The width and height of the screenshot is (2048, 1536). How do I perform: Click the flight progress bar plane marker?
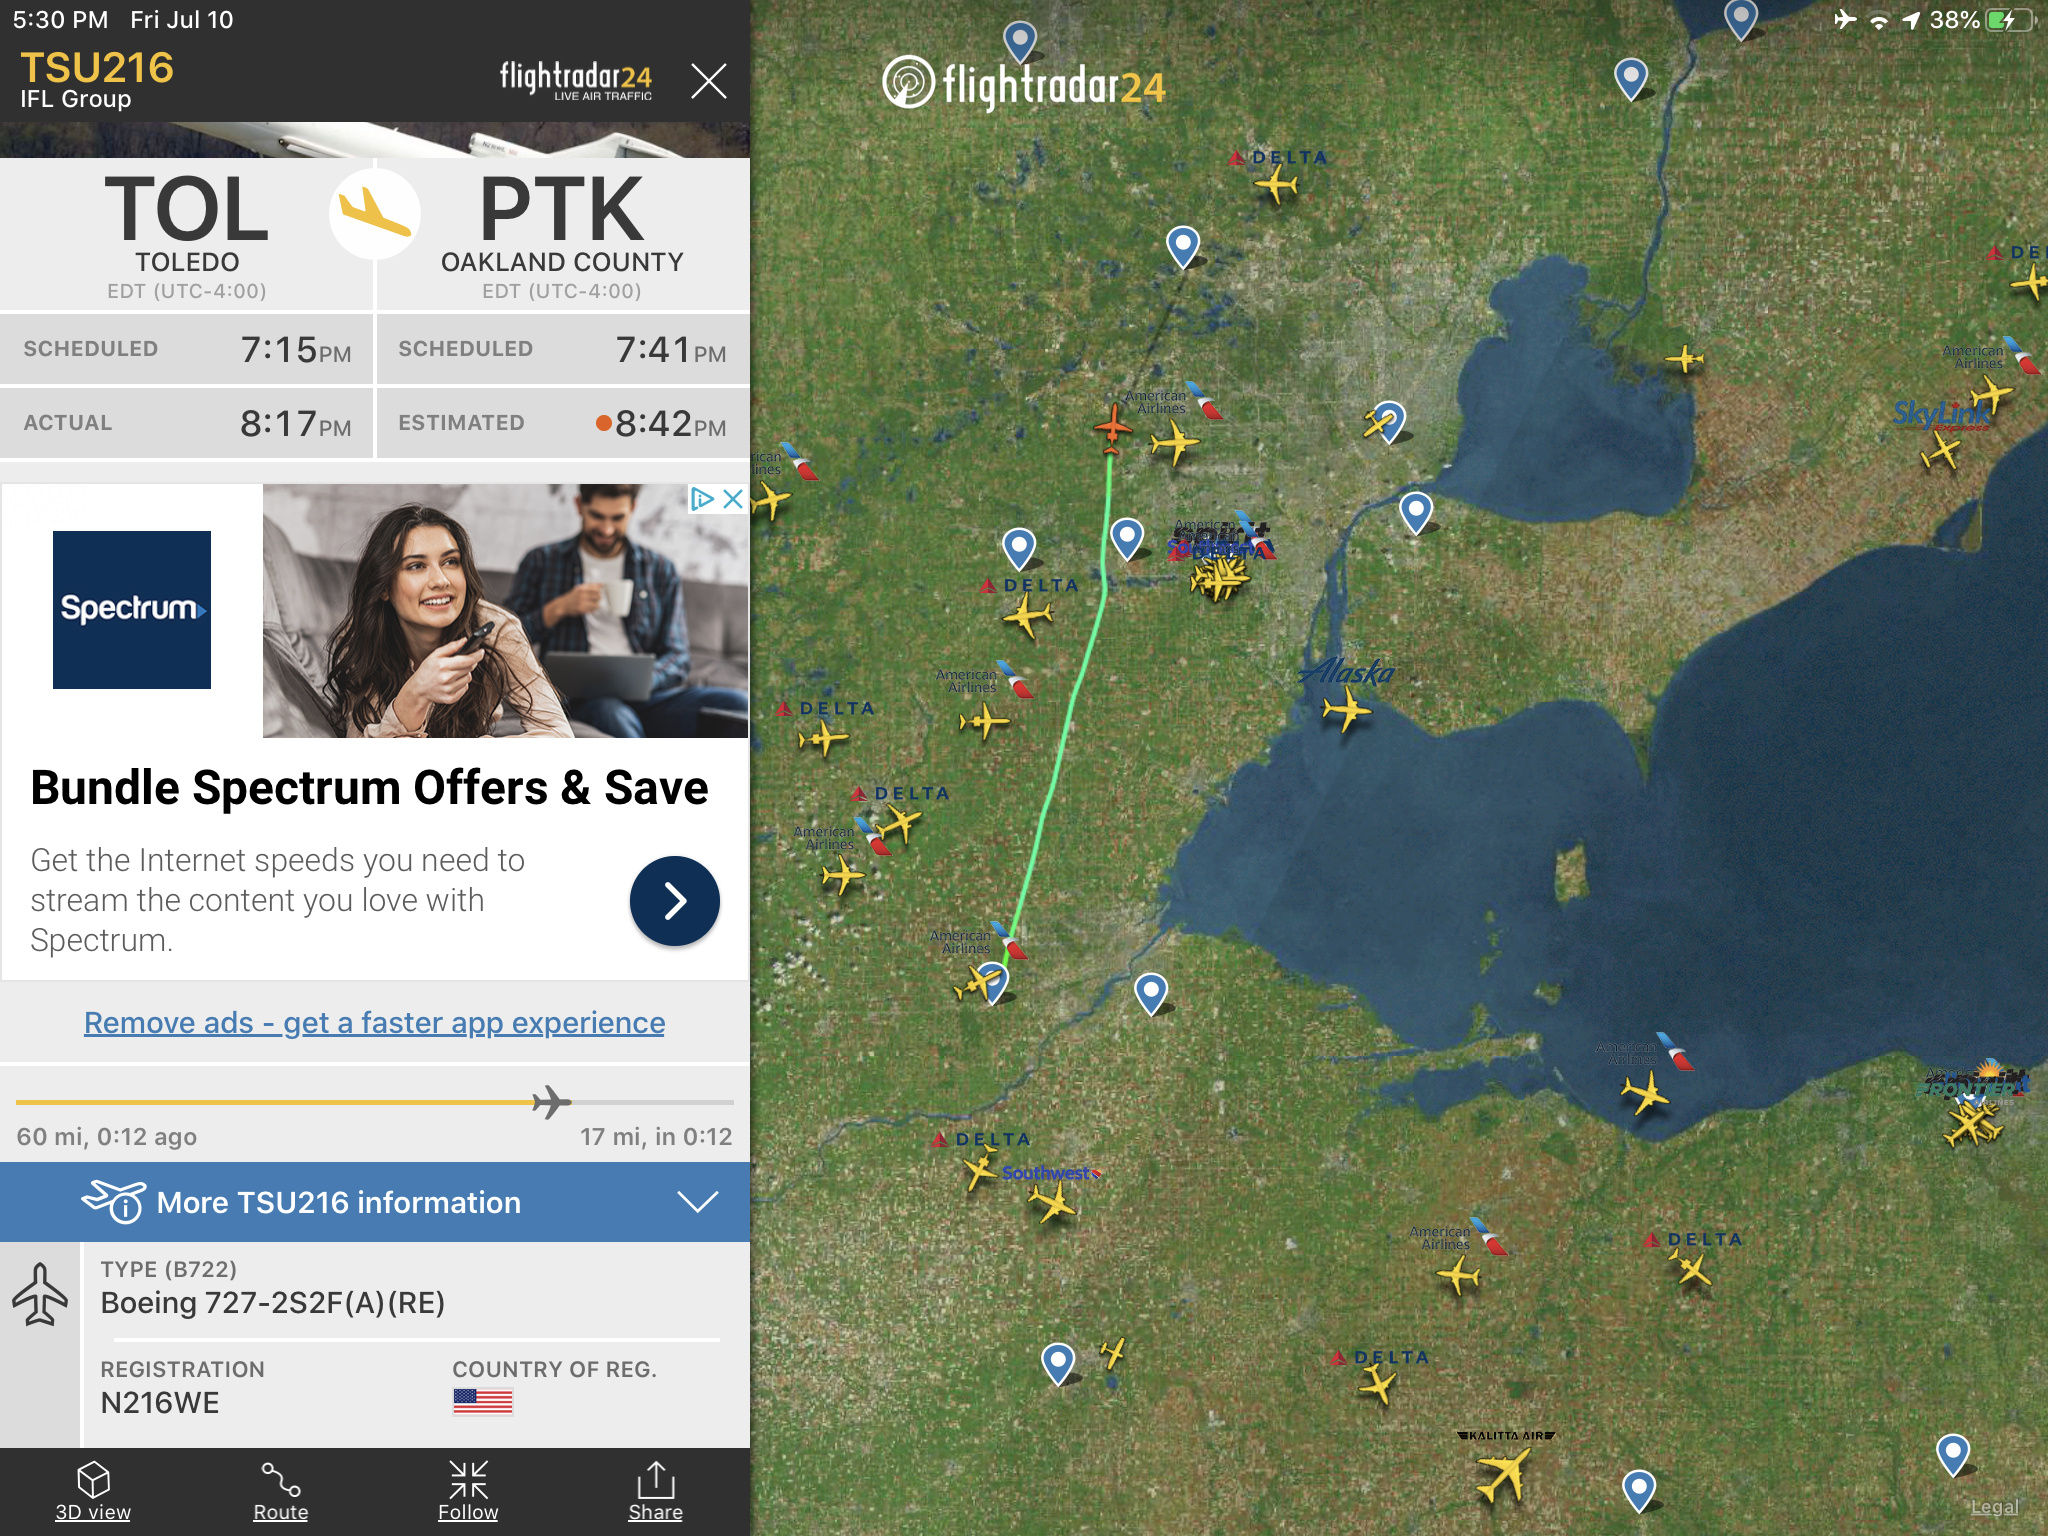tap(551, 1102)
